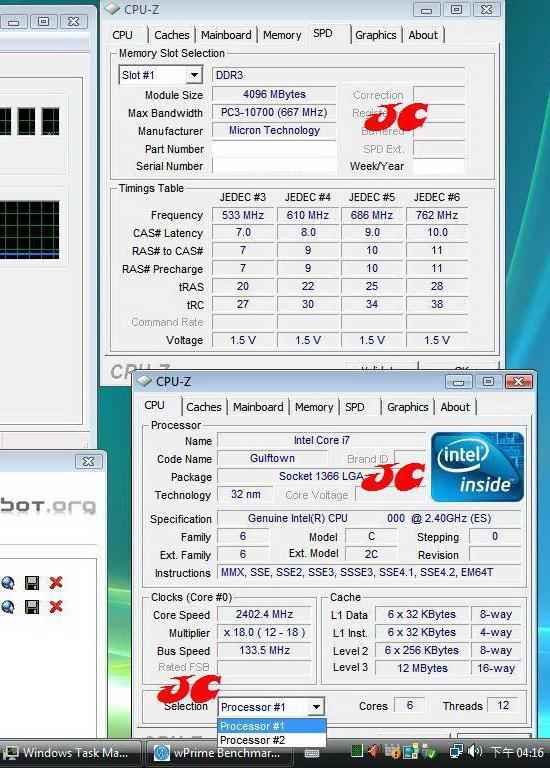The image size is (550, 768).
Task: Click the floppy save icon in the lower wPrime score row
Action: [x=32, y=607]
